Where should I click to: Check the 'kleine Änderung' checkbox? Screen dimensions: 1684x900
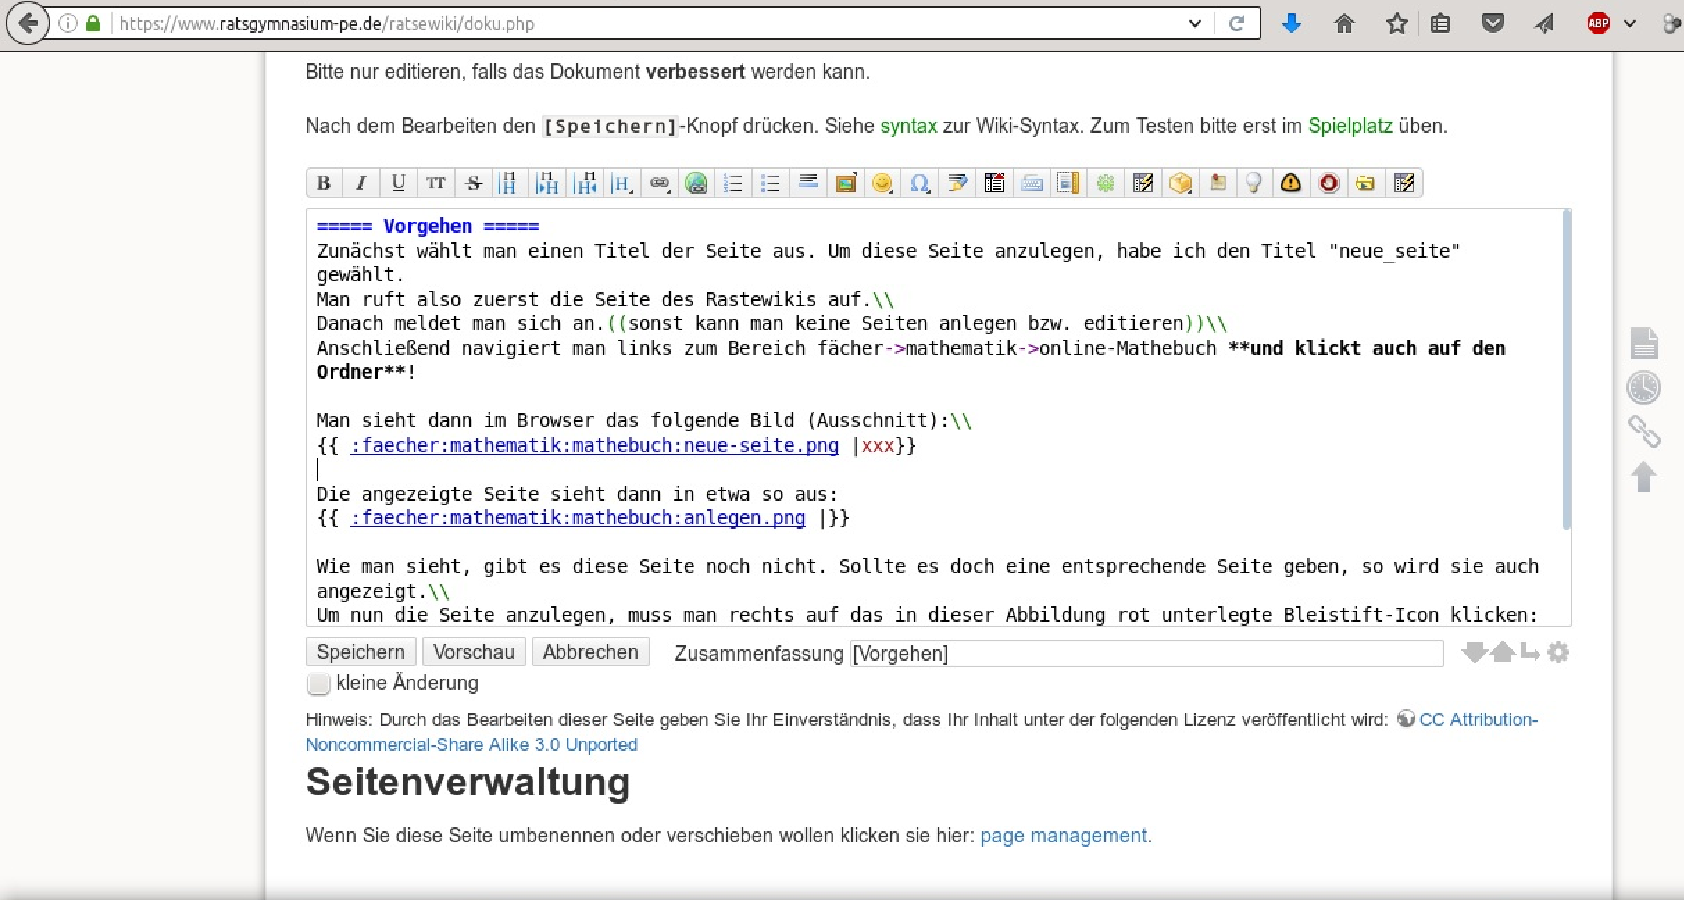click(319, 684)
